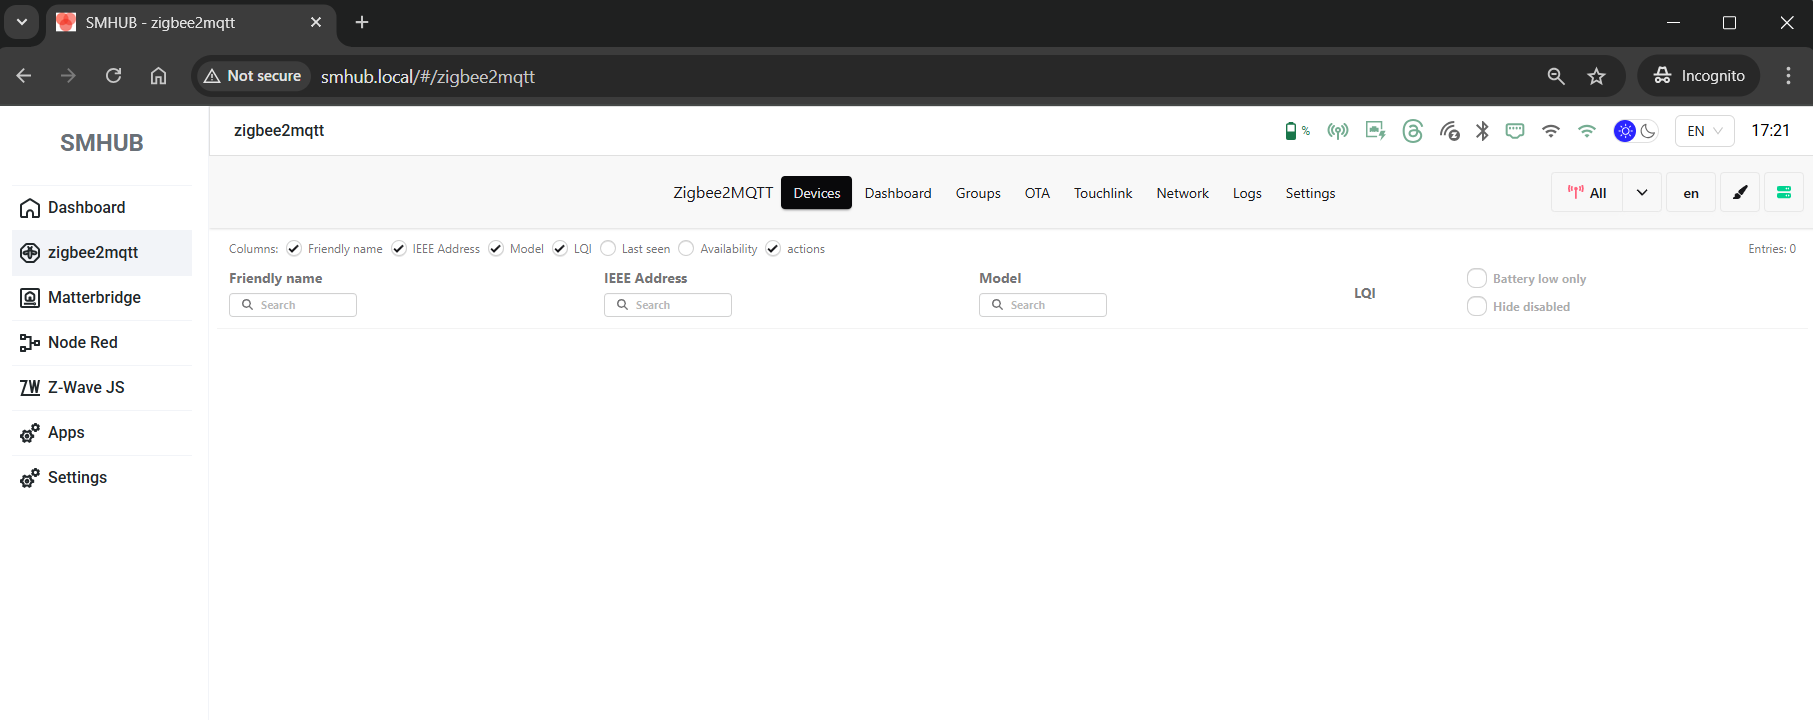The width and height of the screenshot is (1813, 720).
Task: Enable the Last seen column checkbox
Action: click(x=608, y=249)
